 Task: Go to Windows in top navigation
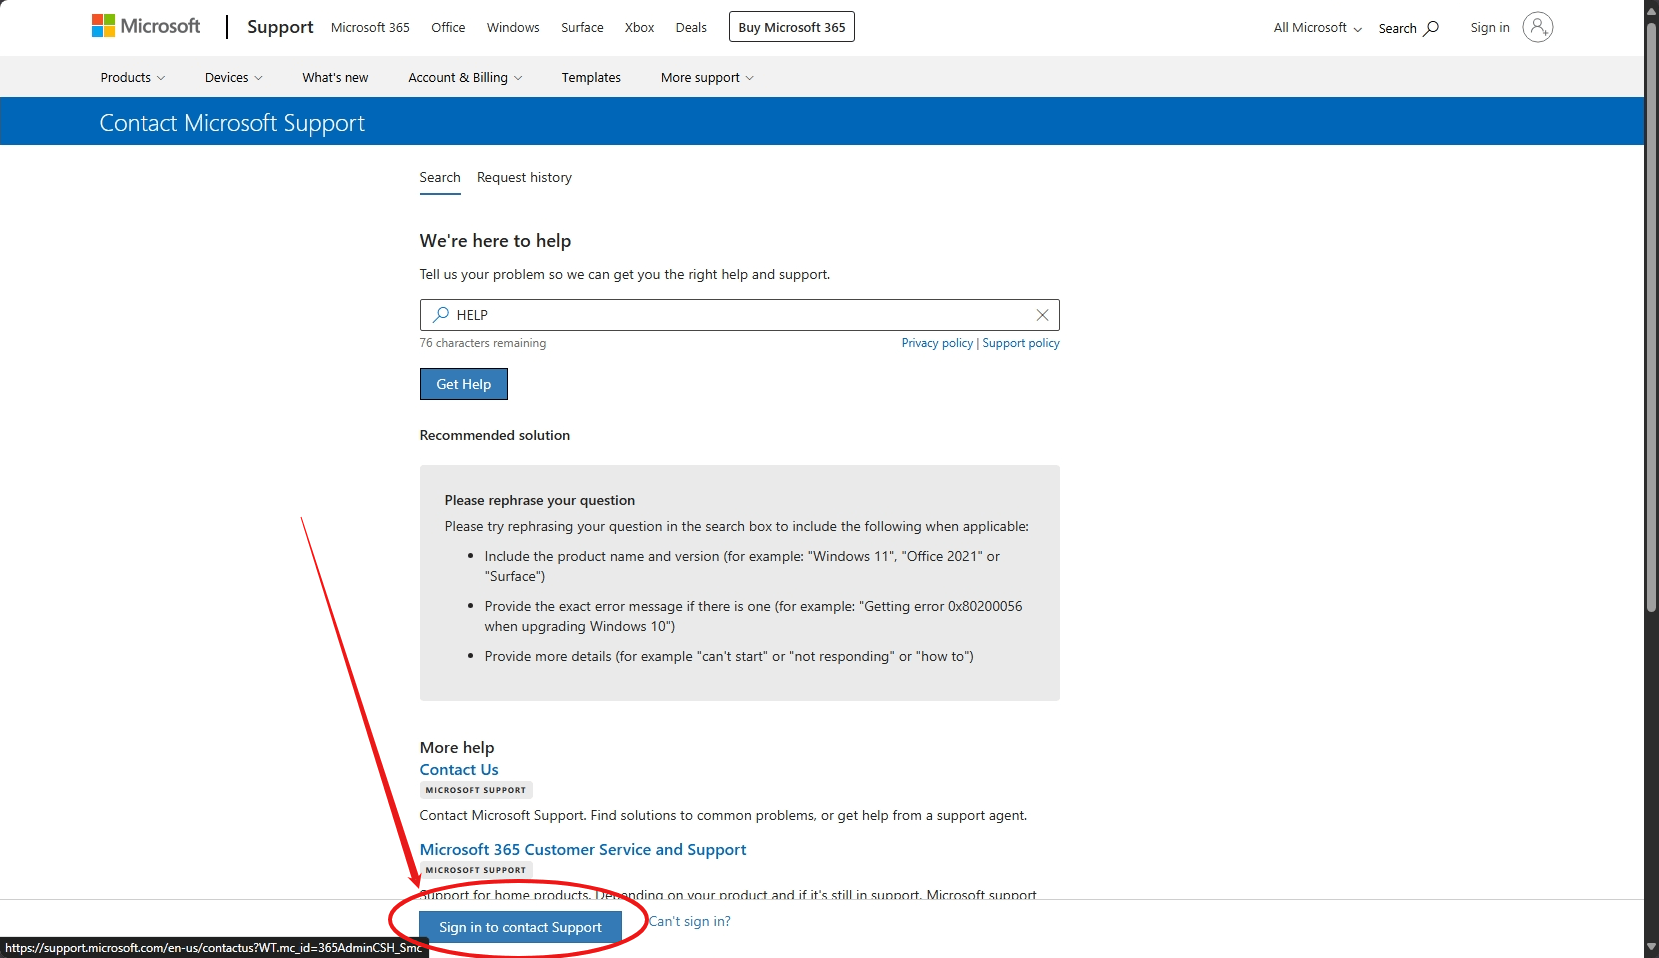tap(513, 28)
